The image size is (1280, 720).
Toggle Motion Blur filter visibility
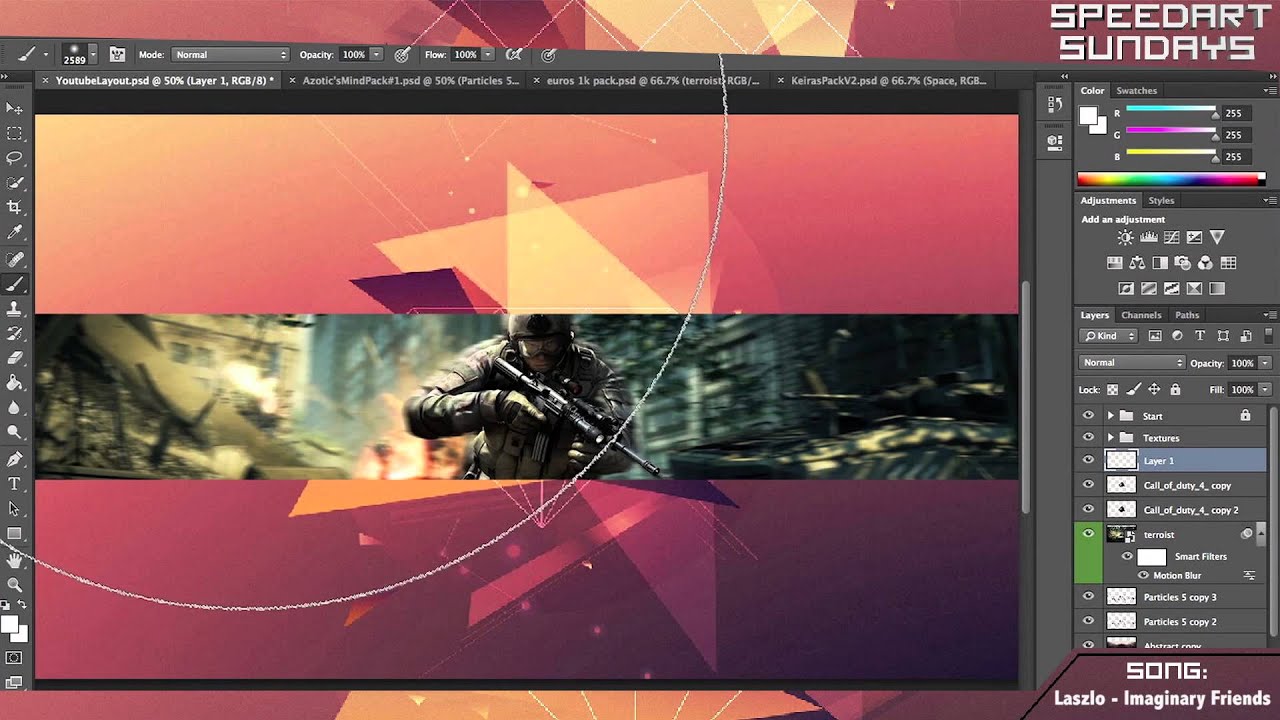[x=1143, y=576]
